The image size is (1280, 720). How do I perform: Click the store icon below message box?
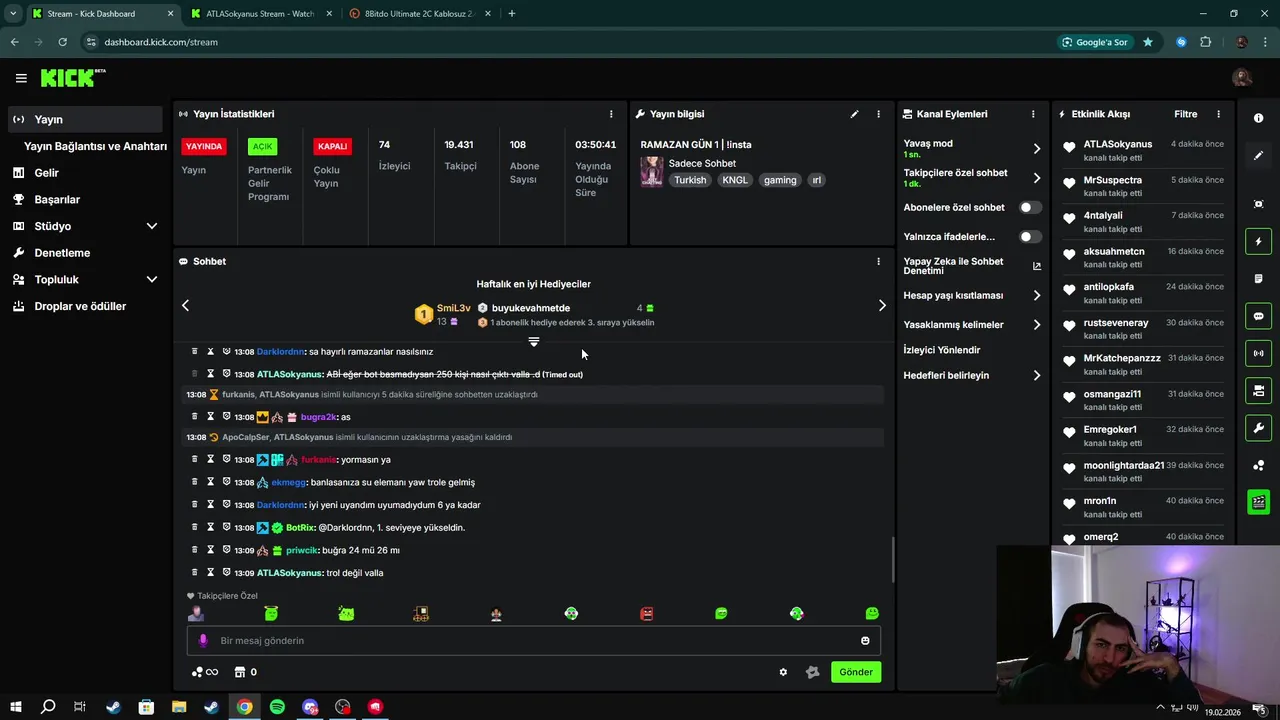(240, 672)
